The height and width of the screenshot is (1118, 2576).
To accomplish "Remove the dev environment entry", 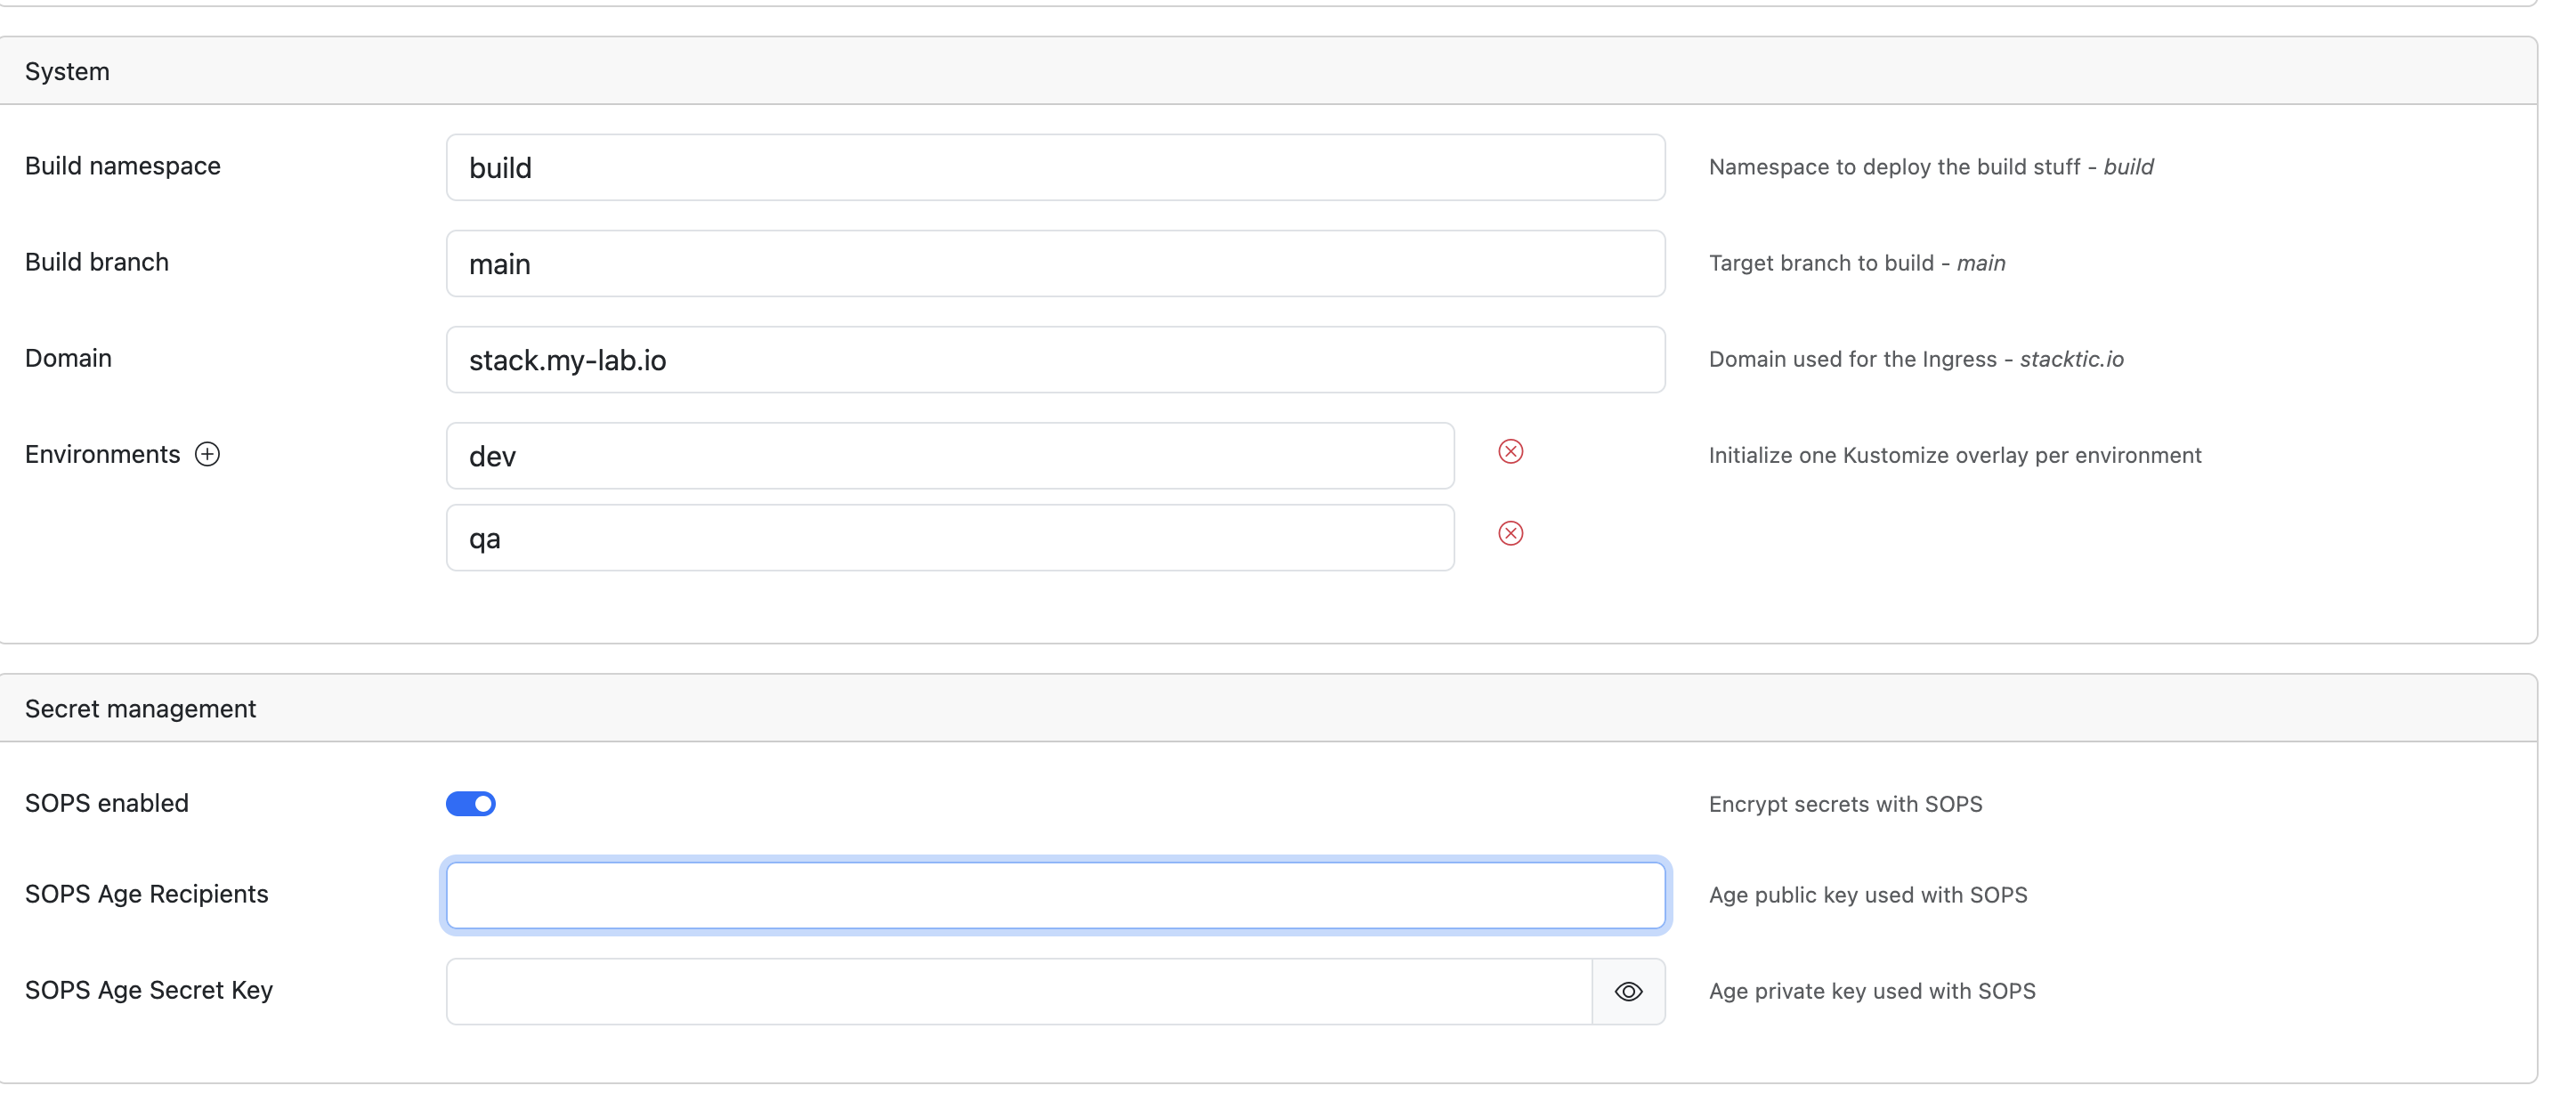I will tap(1510, 452).
